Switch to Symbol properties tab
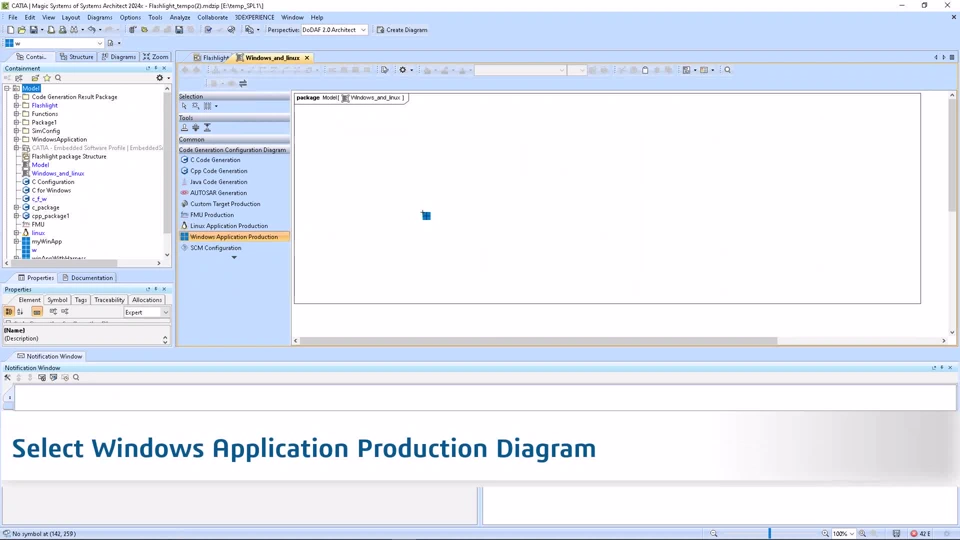This screenshot has height=540, width=960. click(x=57, y=300)
